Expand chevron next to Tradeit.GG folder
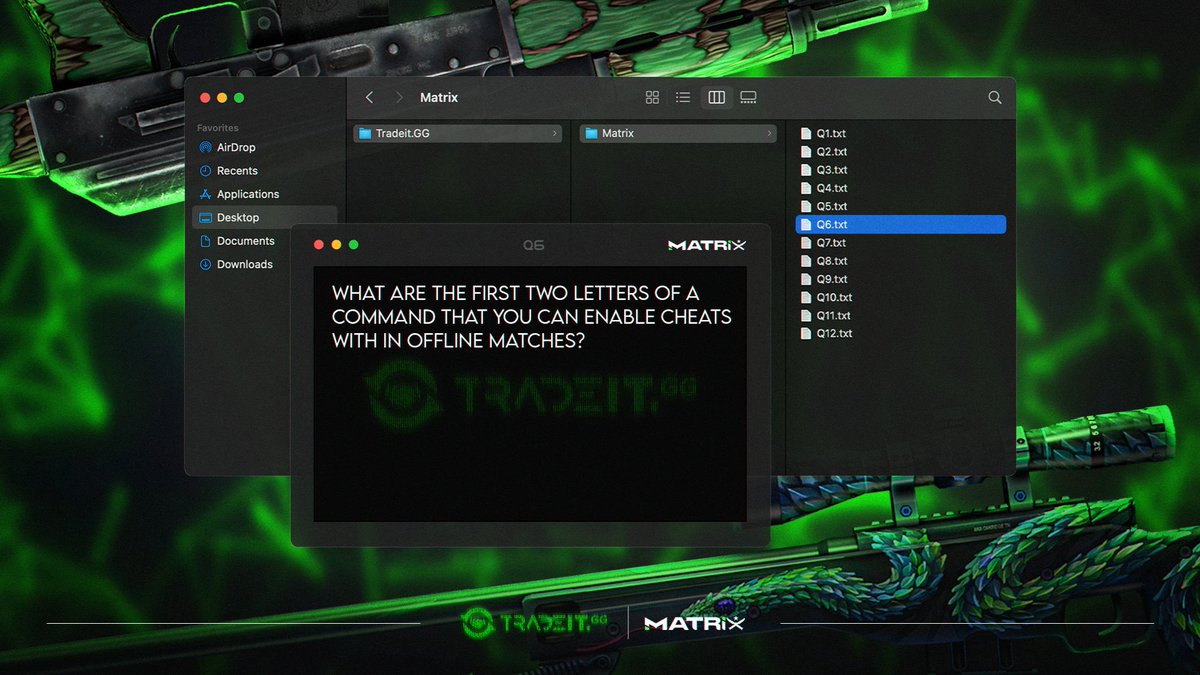 pos(554,133)
